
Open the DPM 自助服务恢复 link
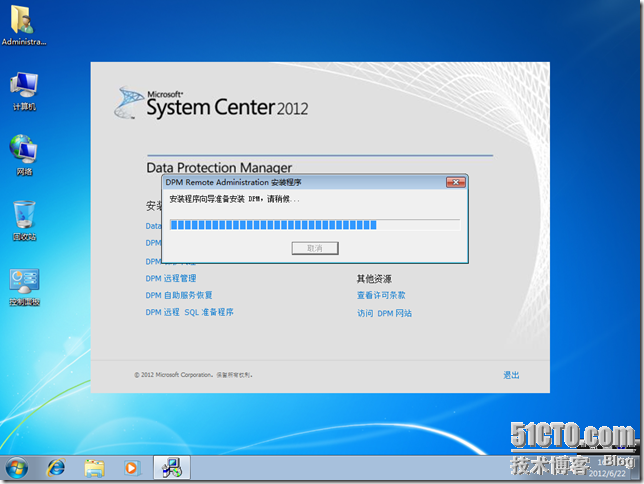(179, 295)
